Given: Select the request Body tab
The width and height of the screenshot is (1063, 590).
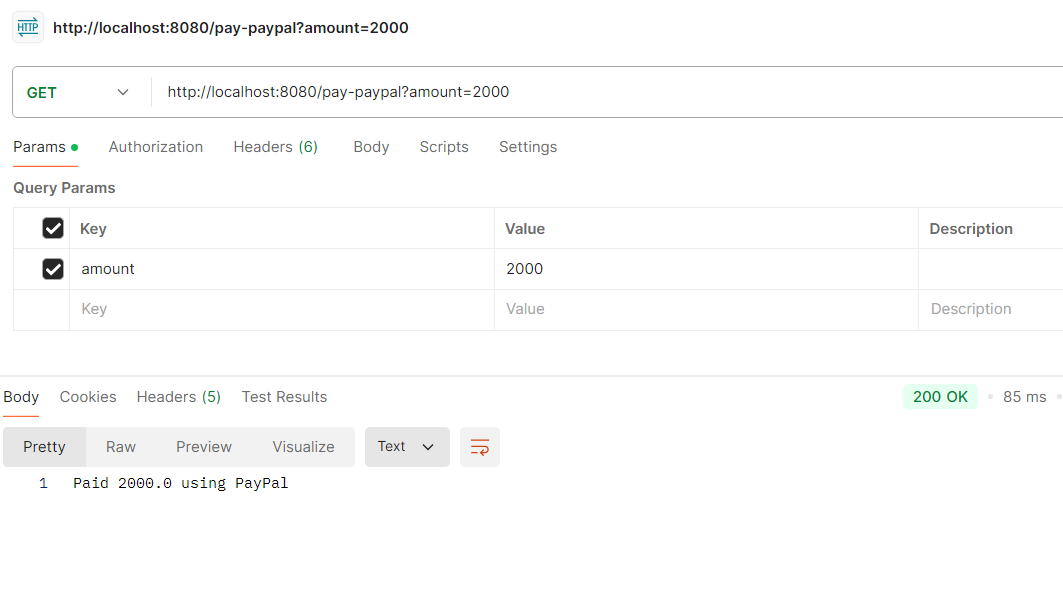Looking at the screenshot, I should coord(371,147).
